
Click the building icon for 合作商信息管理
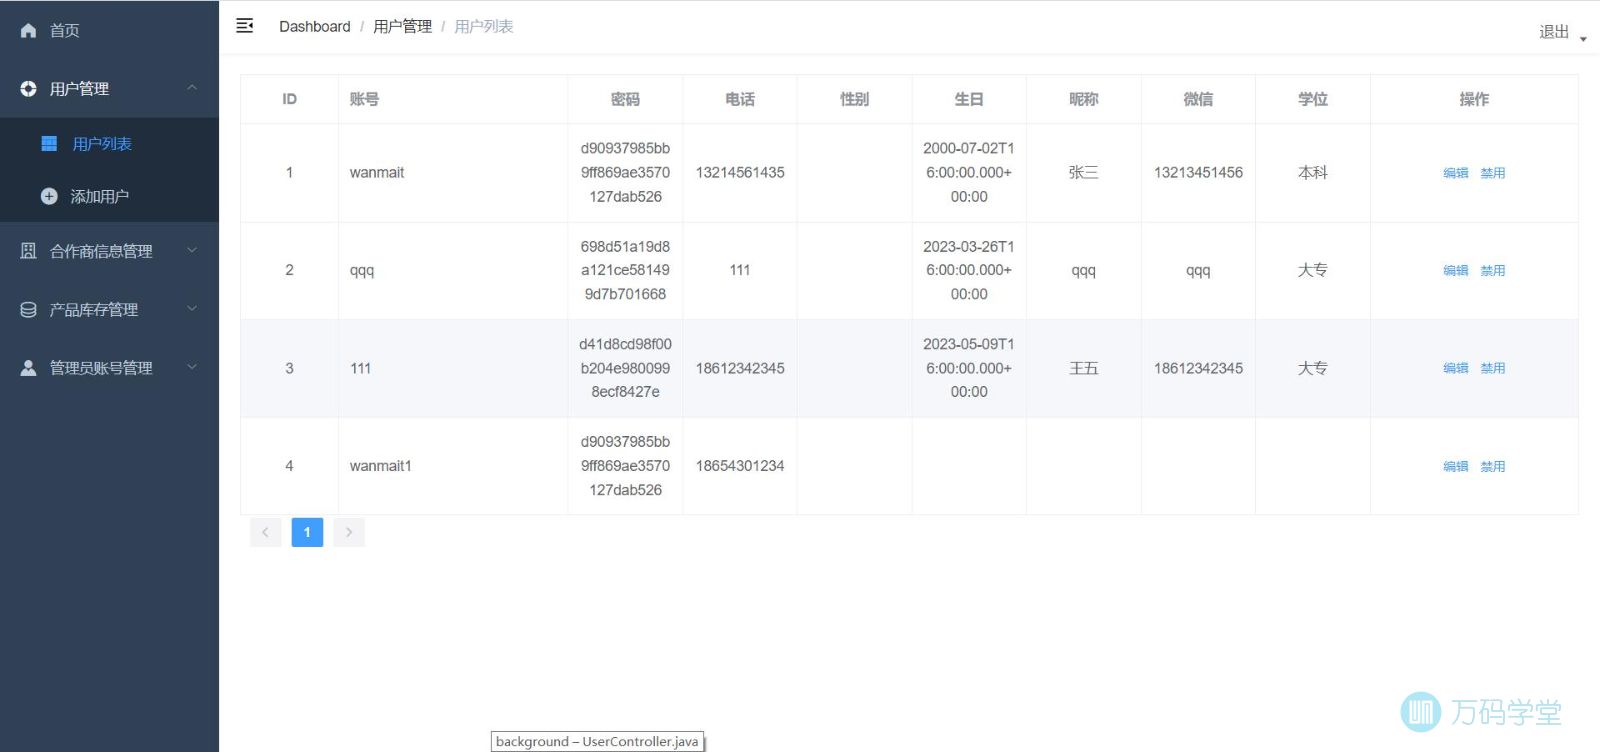coord(28,251)
